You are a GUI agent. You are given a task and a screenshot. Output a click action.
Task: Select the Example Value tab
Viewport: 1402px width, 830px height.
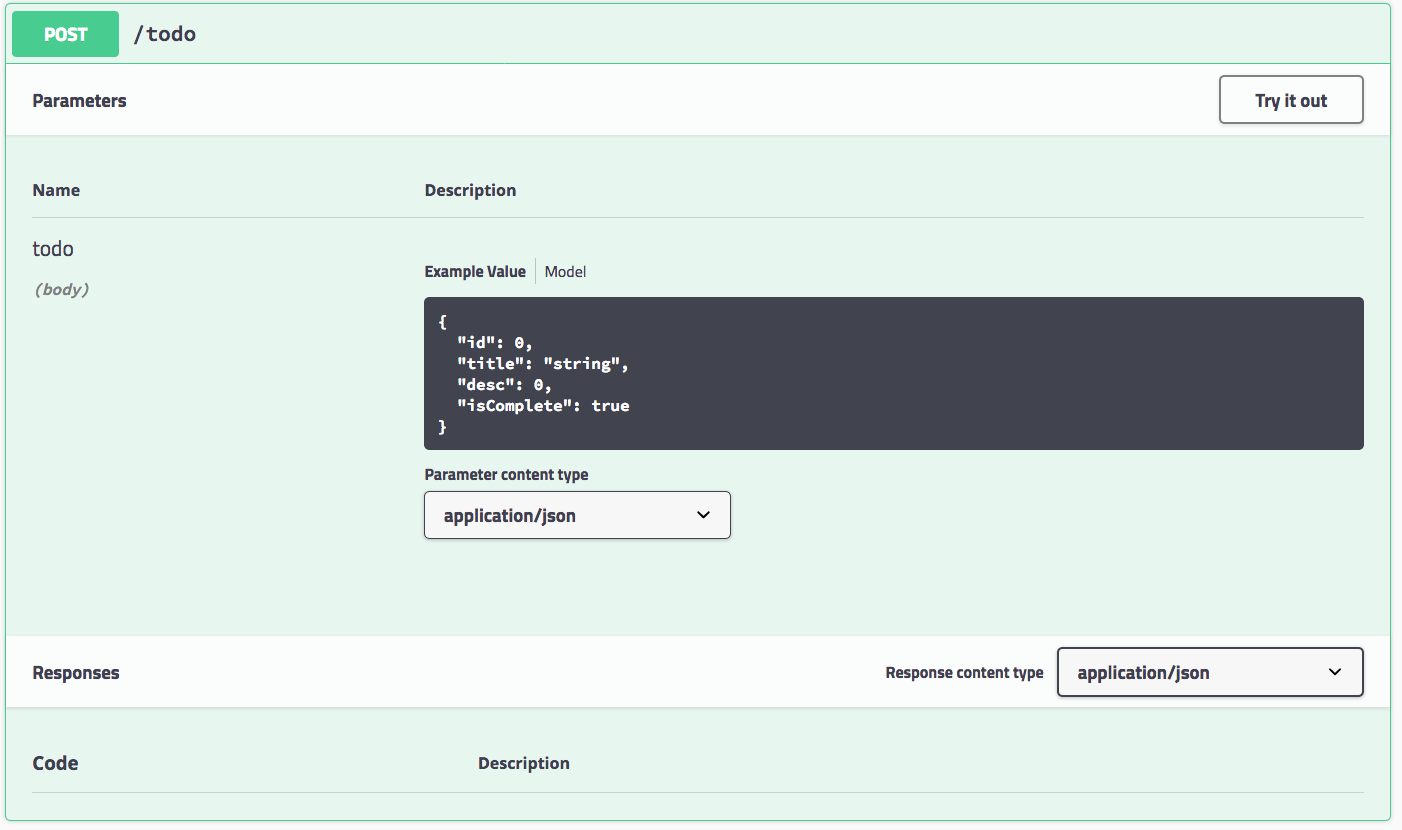[475, 271]
